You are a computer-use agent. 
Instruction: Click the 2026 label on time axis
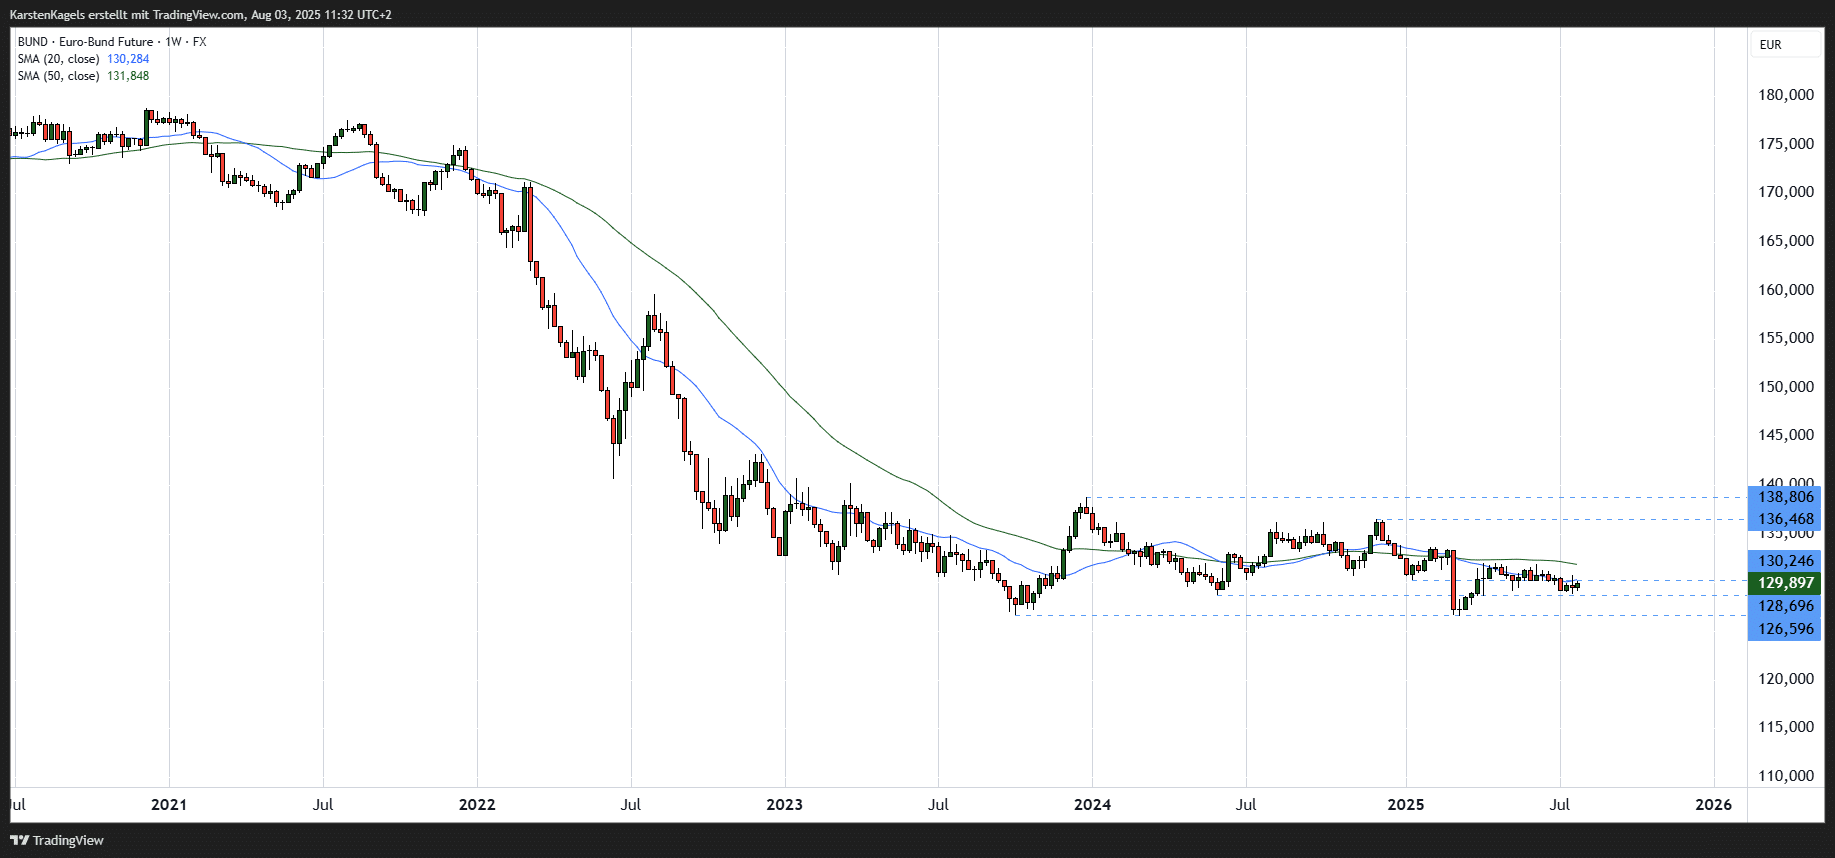[1714, 805]
